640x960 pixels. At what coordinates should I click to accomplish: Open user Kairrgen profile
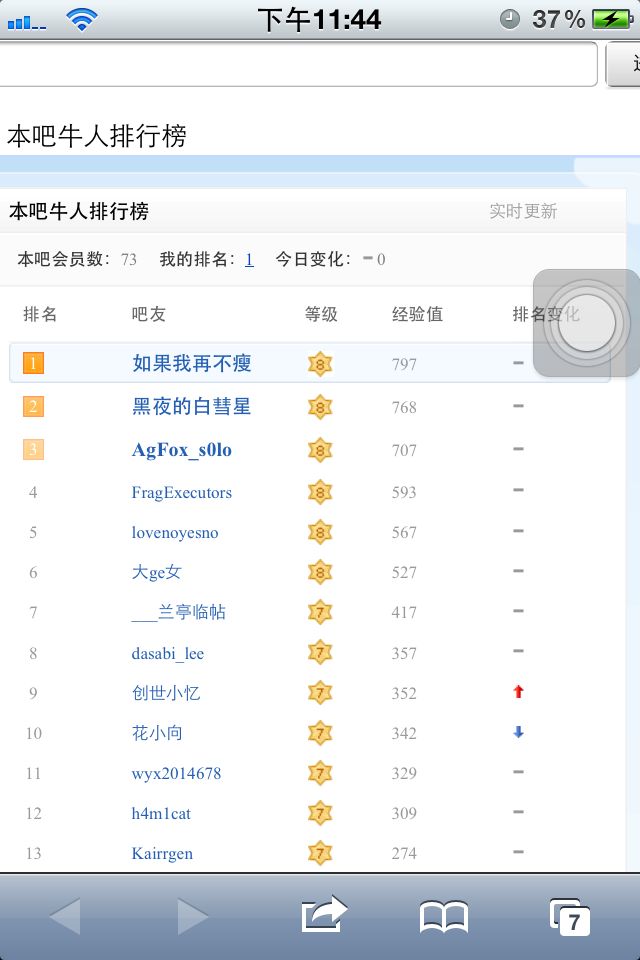(x=162, y=853)
